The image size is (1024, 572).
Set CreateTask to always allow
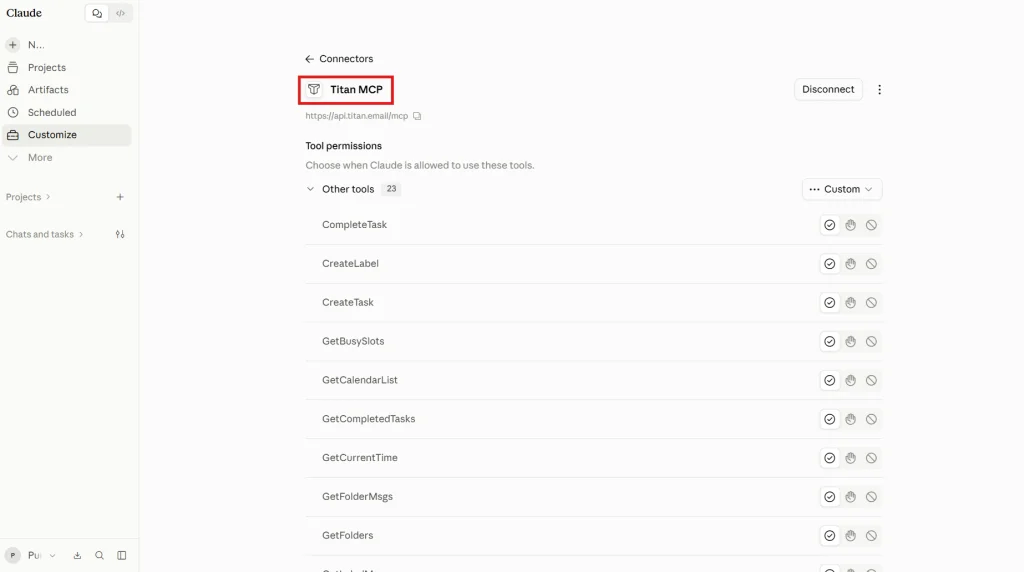click(x=829, y=303)
